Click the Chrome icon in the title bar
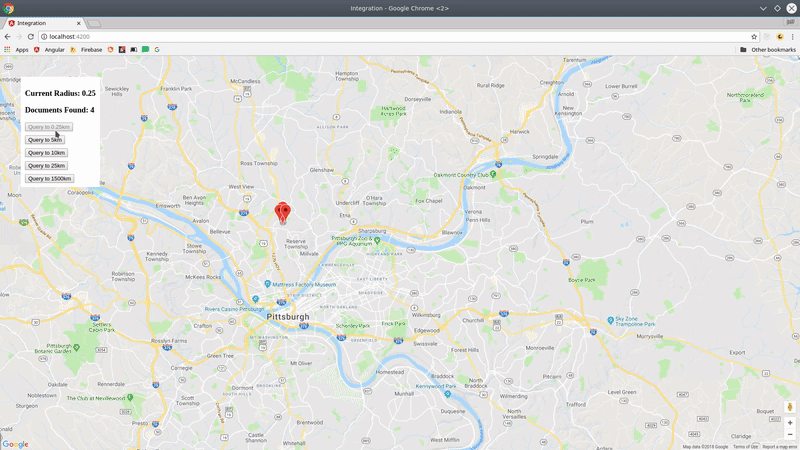800x450 pixels. (x=9, y=8)
